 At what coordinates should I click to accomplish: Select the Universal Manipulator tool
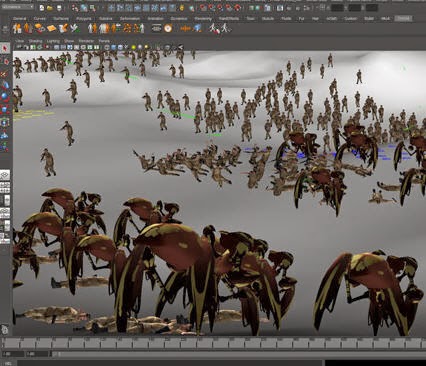click(x=5, y=122)
